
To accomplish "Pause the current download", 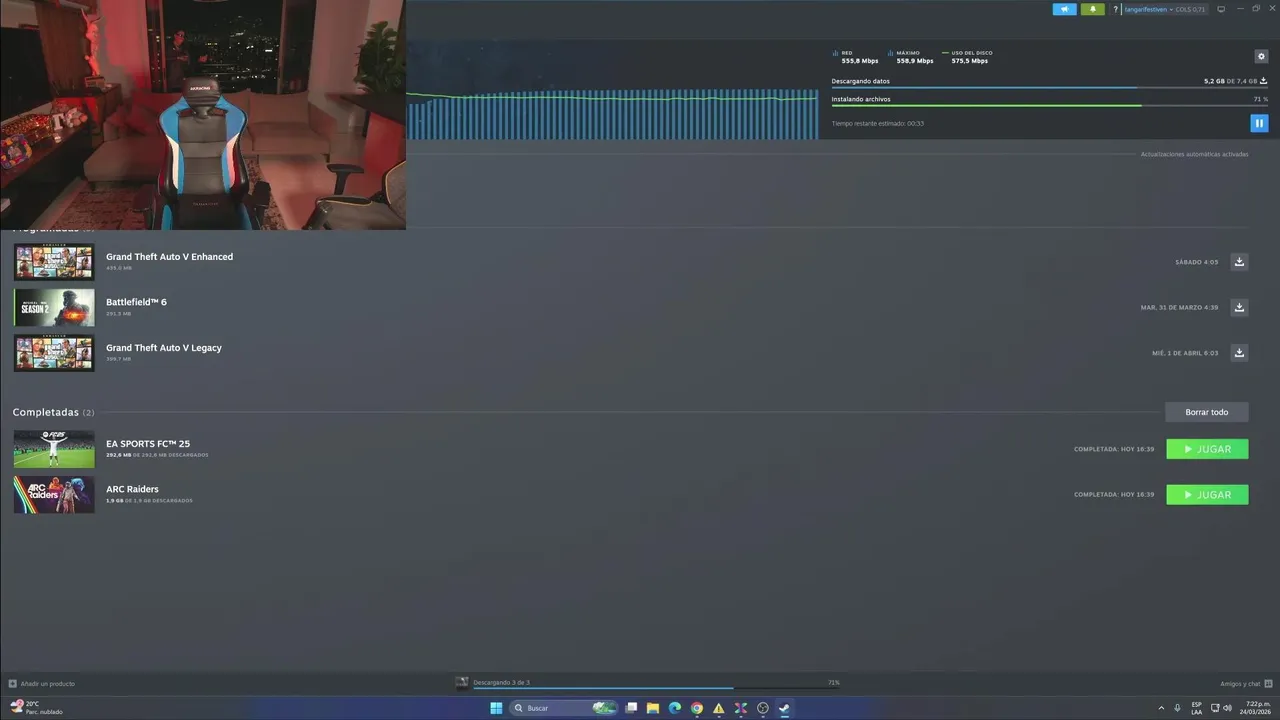I will click(x=1259, y=123).
